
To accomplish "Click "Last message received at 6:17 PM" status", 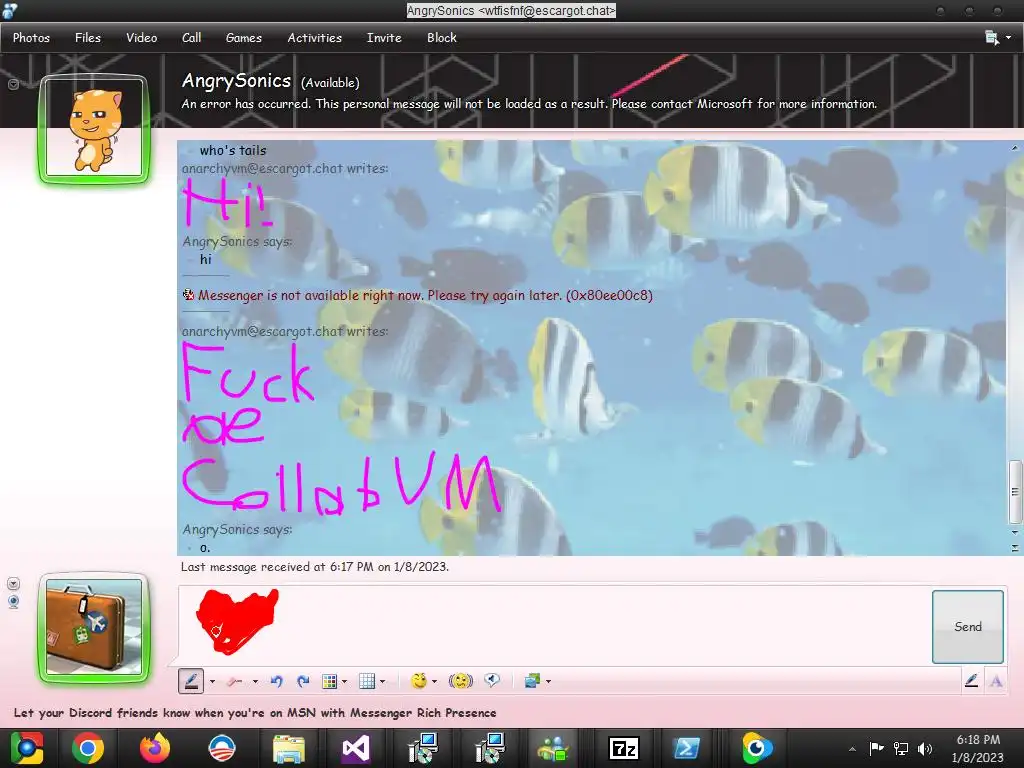I will pyautogui.click(x=315, y=567).
